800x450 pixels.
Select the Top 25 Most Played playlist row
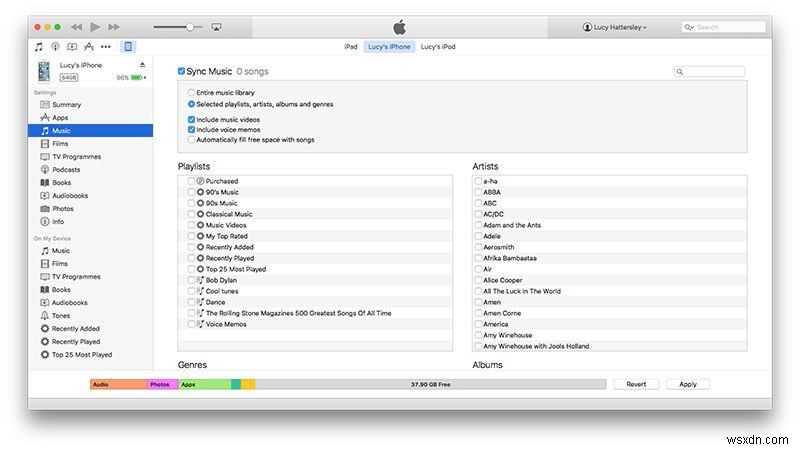pyautogui.click(x=315, y=269)
